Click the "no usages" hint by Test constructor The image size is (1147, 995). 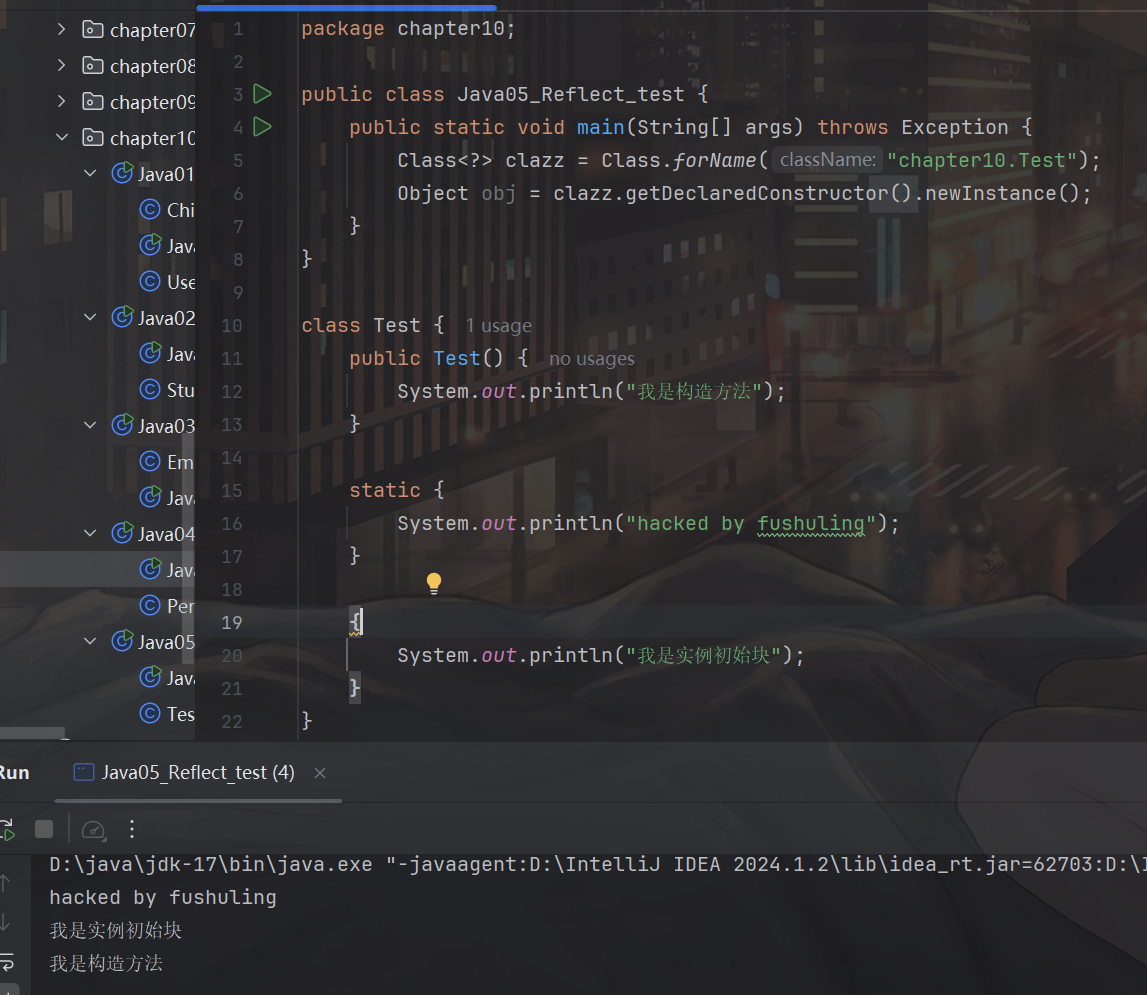coord(591,359)
